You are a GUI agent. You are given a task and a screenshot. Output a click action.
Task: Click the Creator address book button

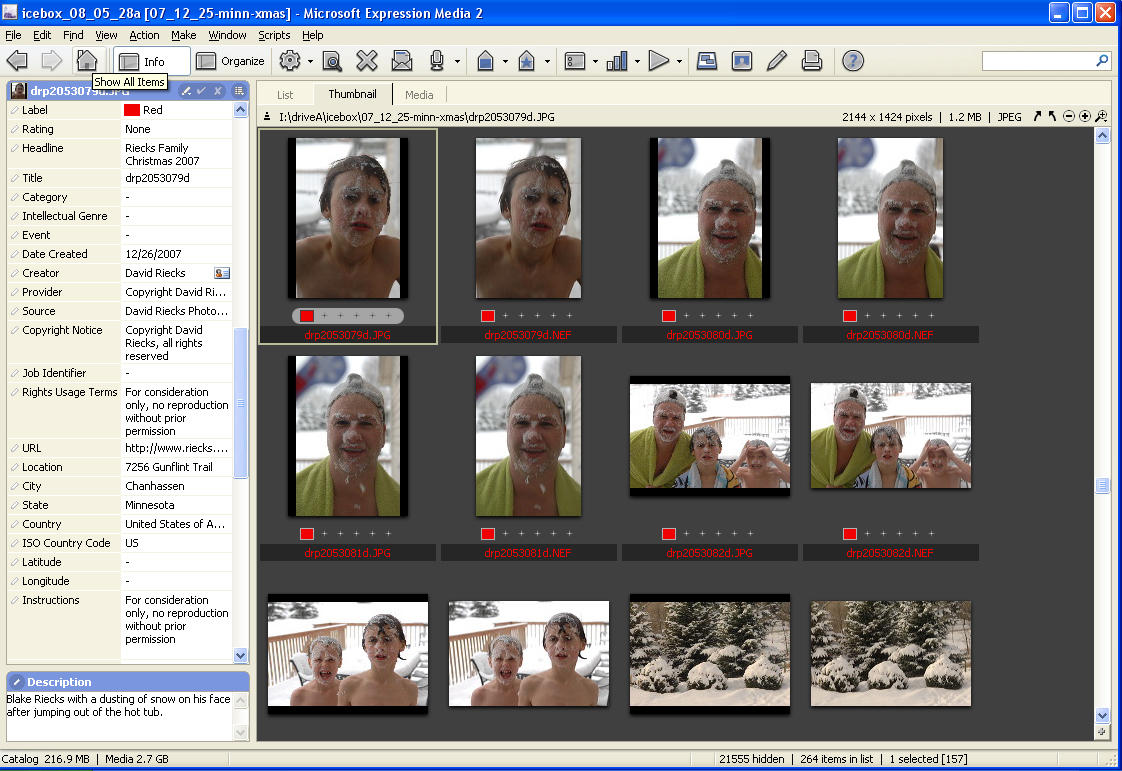pos(222,273)
